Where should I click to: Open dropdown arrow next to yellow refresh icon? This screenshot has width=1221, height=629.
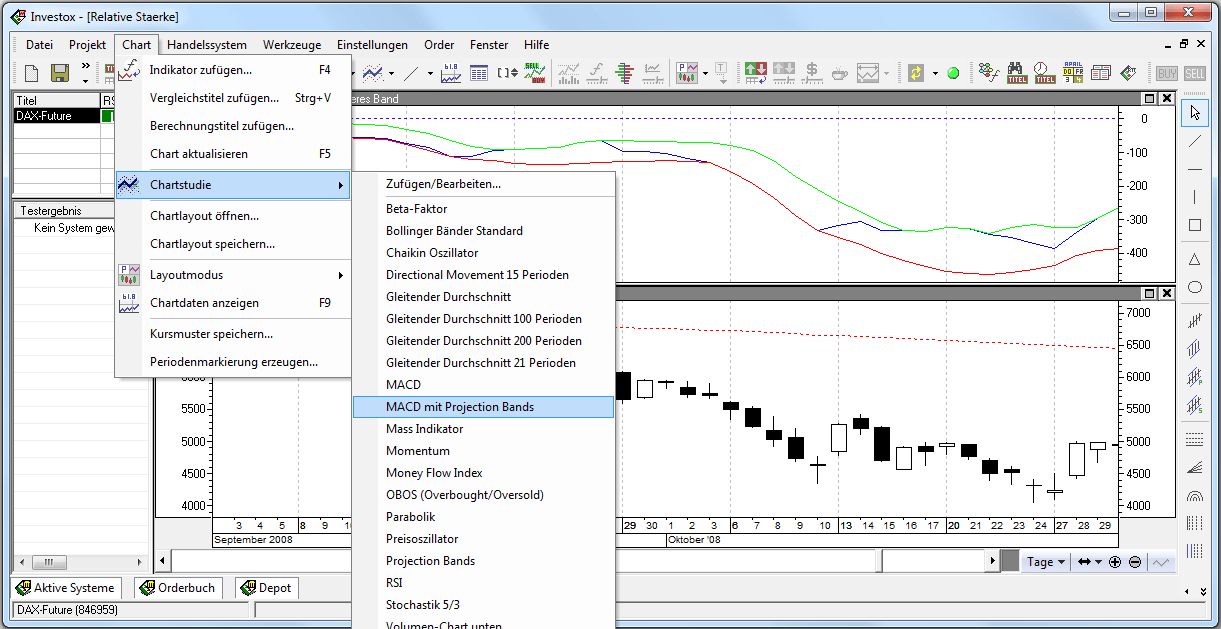coord(935,73)
